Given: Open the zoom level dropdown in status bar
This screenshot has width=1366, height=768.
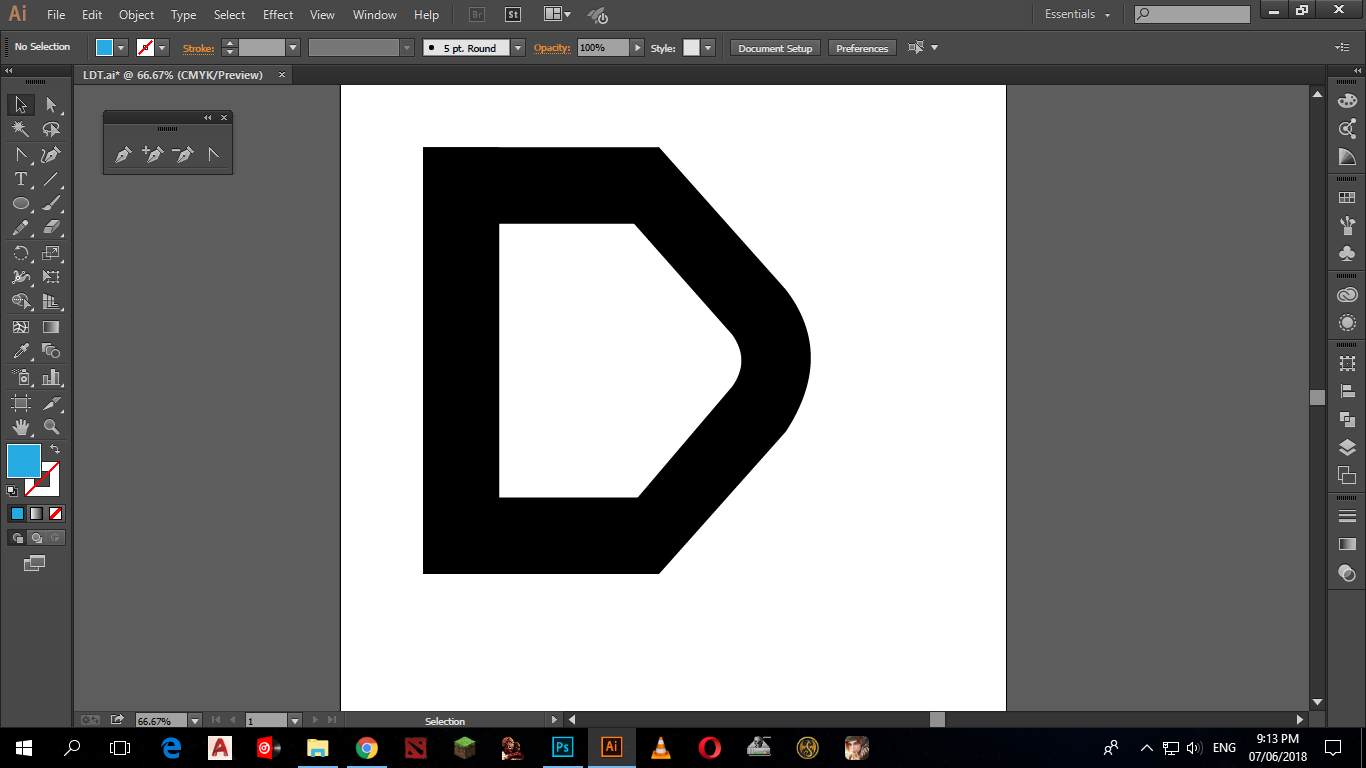Looking at the screenshot, I should coord(194,720).
